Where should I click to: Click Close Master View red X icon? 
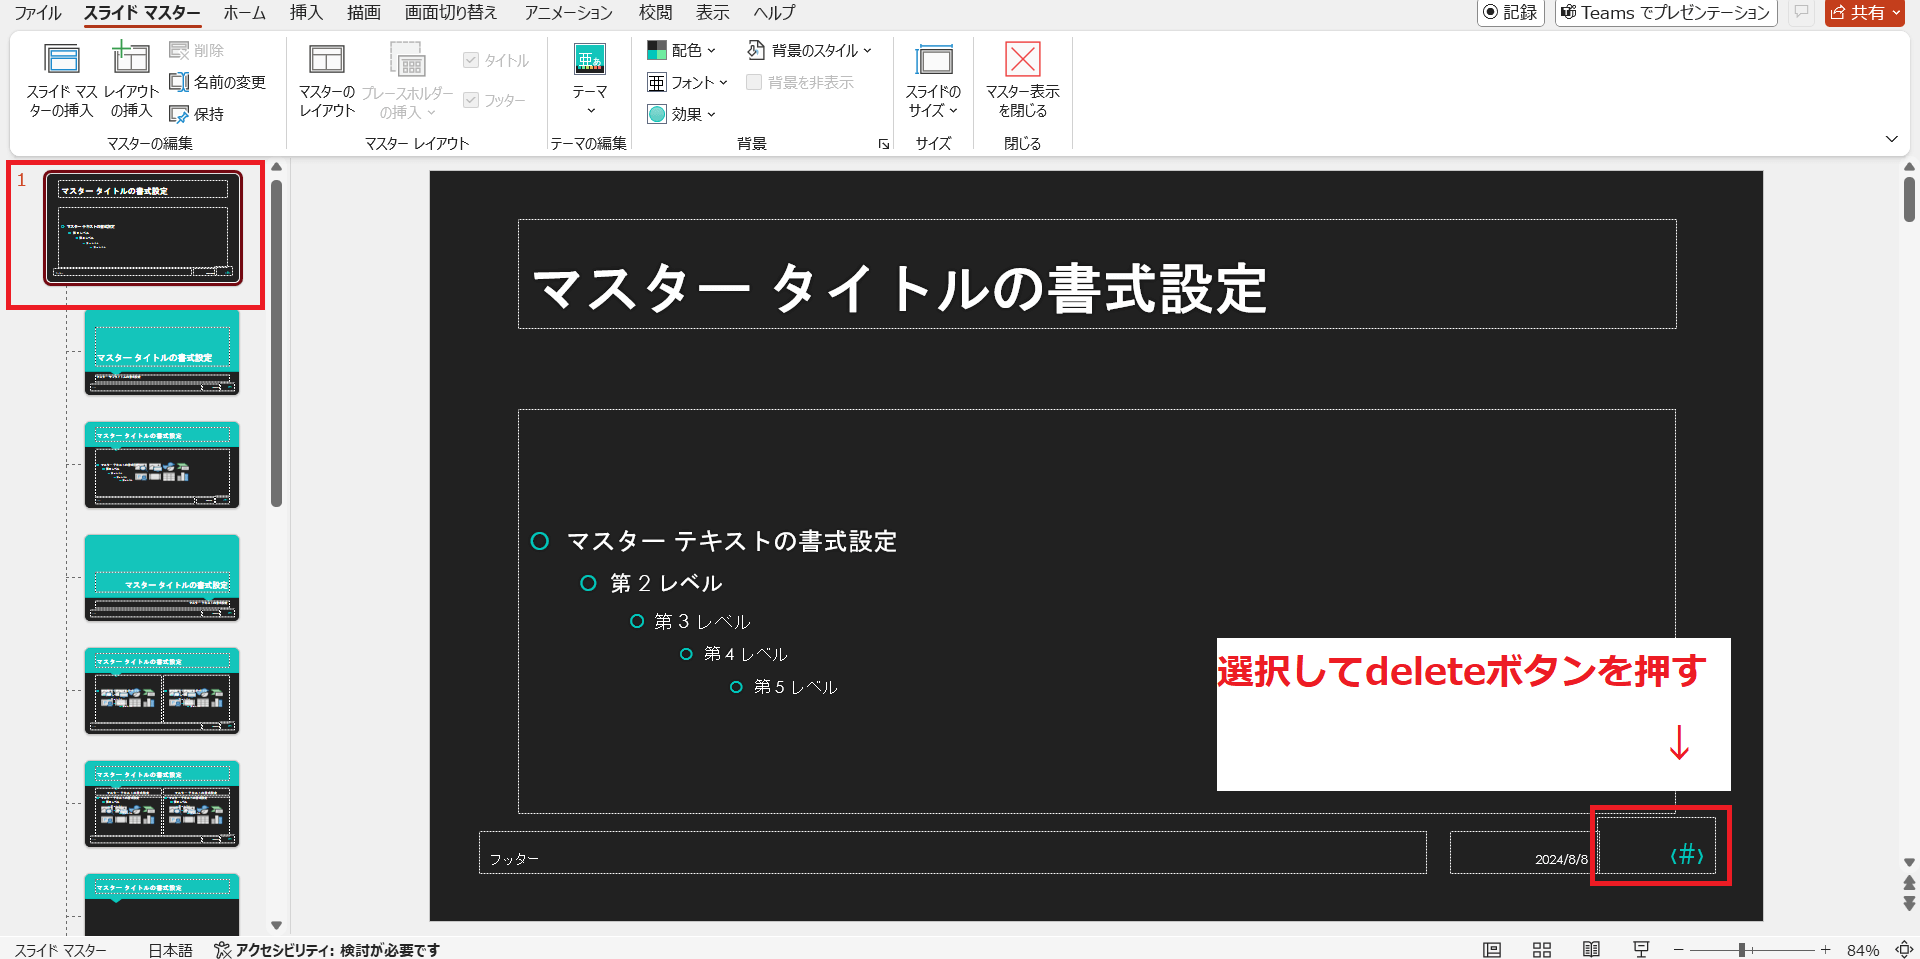coord(1022,59)
